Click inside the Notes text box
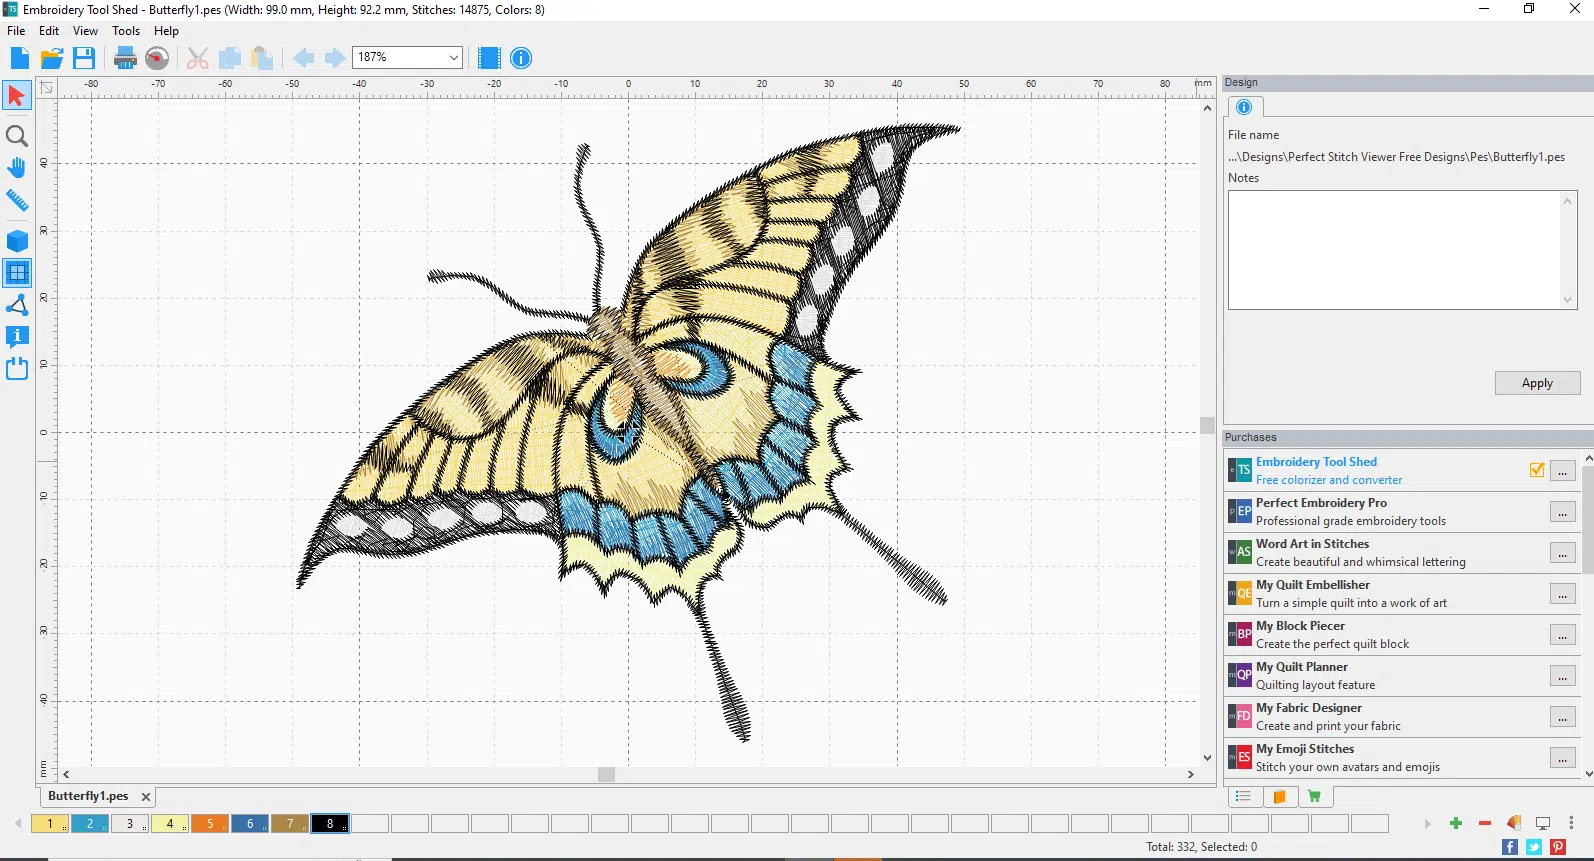Screen dimensions: 1594x861 click(x=1395, y=250)
